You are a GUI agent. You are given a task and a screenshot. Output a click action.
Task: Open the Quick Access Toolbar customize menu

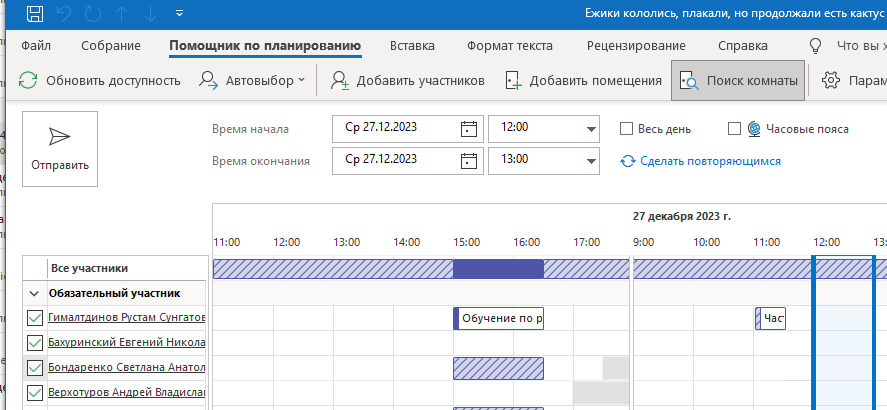[179, 13]
